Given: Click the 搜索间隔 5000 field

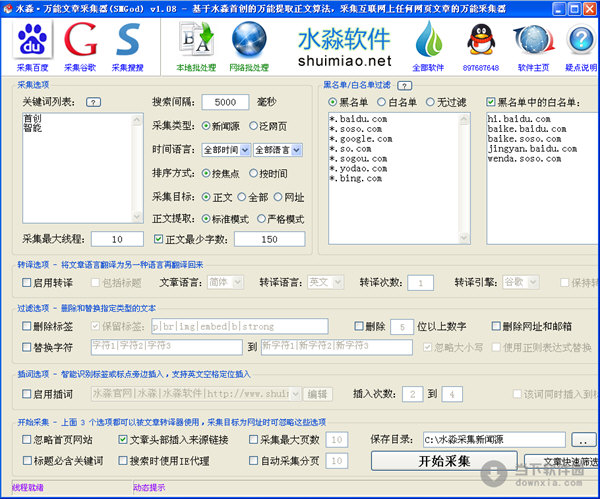Looking at the screenshot, I should 225,102.
